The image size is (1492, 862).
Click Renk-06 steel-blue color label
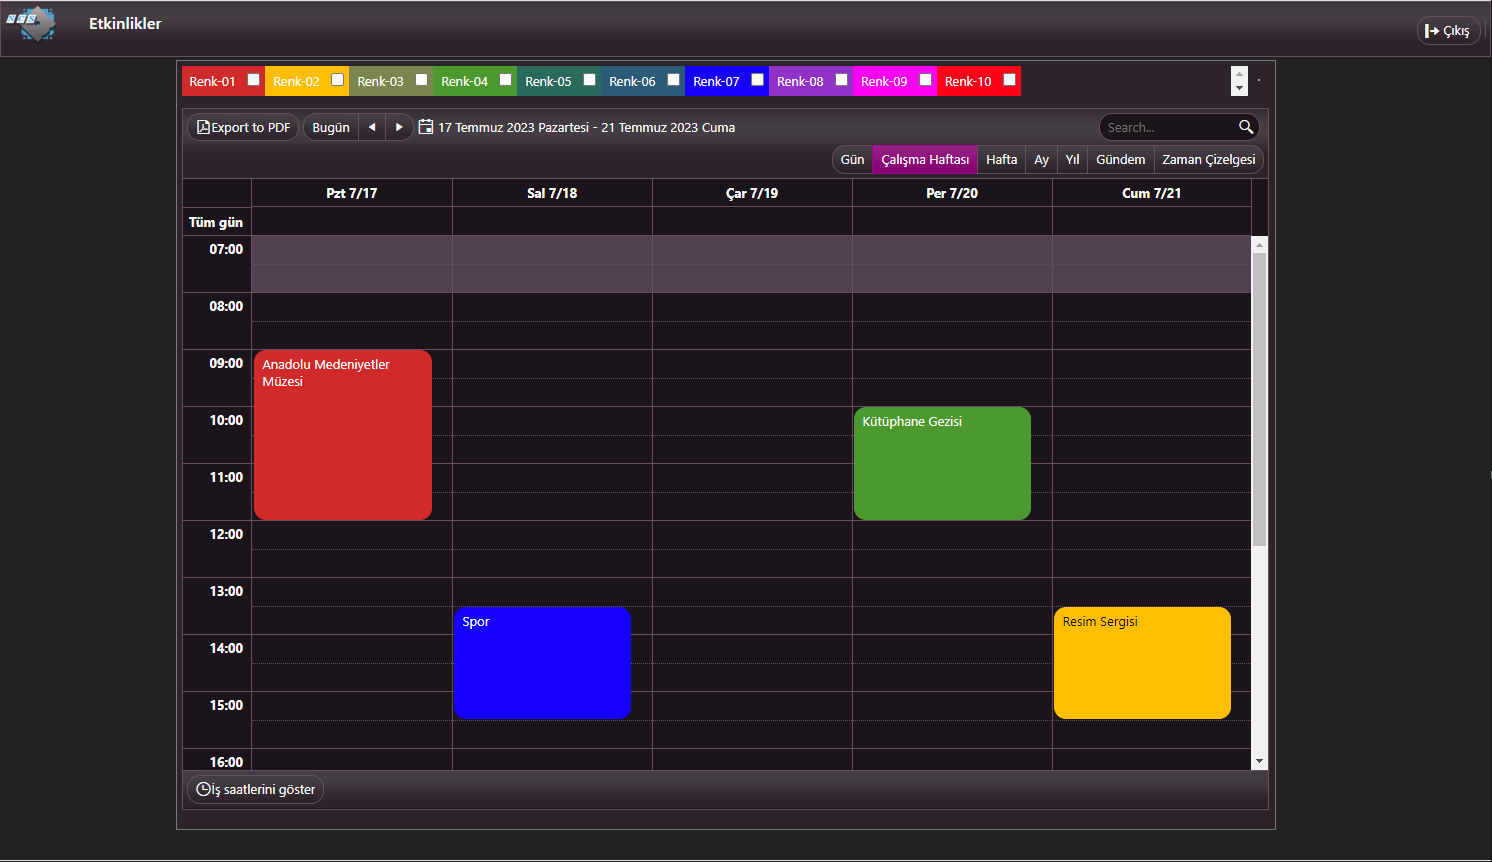632,81
